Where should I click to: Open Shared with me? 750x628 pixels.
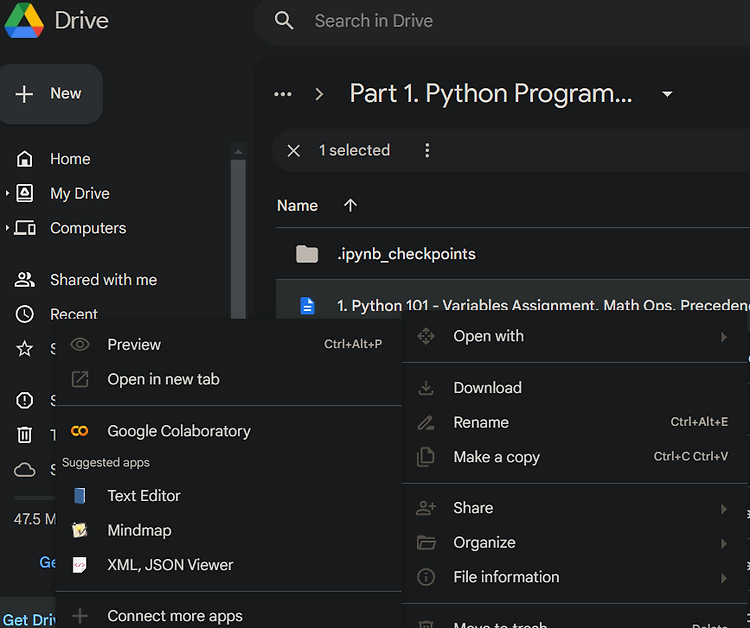103,280
